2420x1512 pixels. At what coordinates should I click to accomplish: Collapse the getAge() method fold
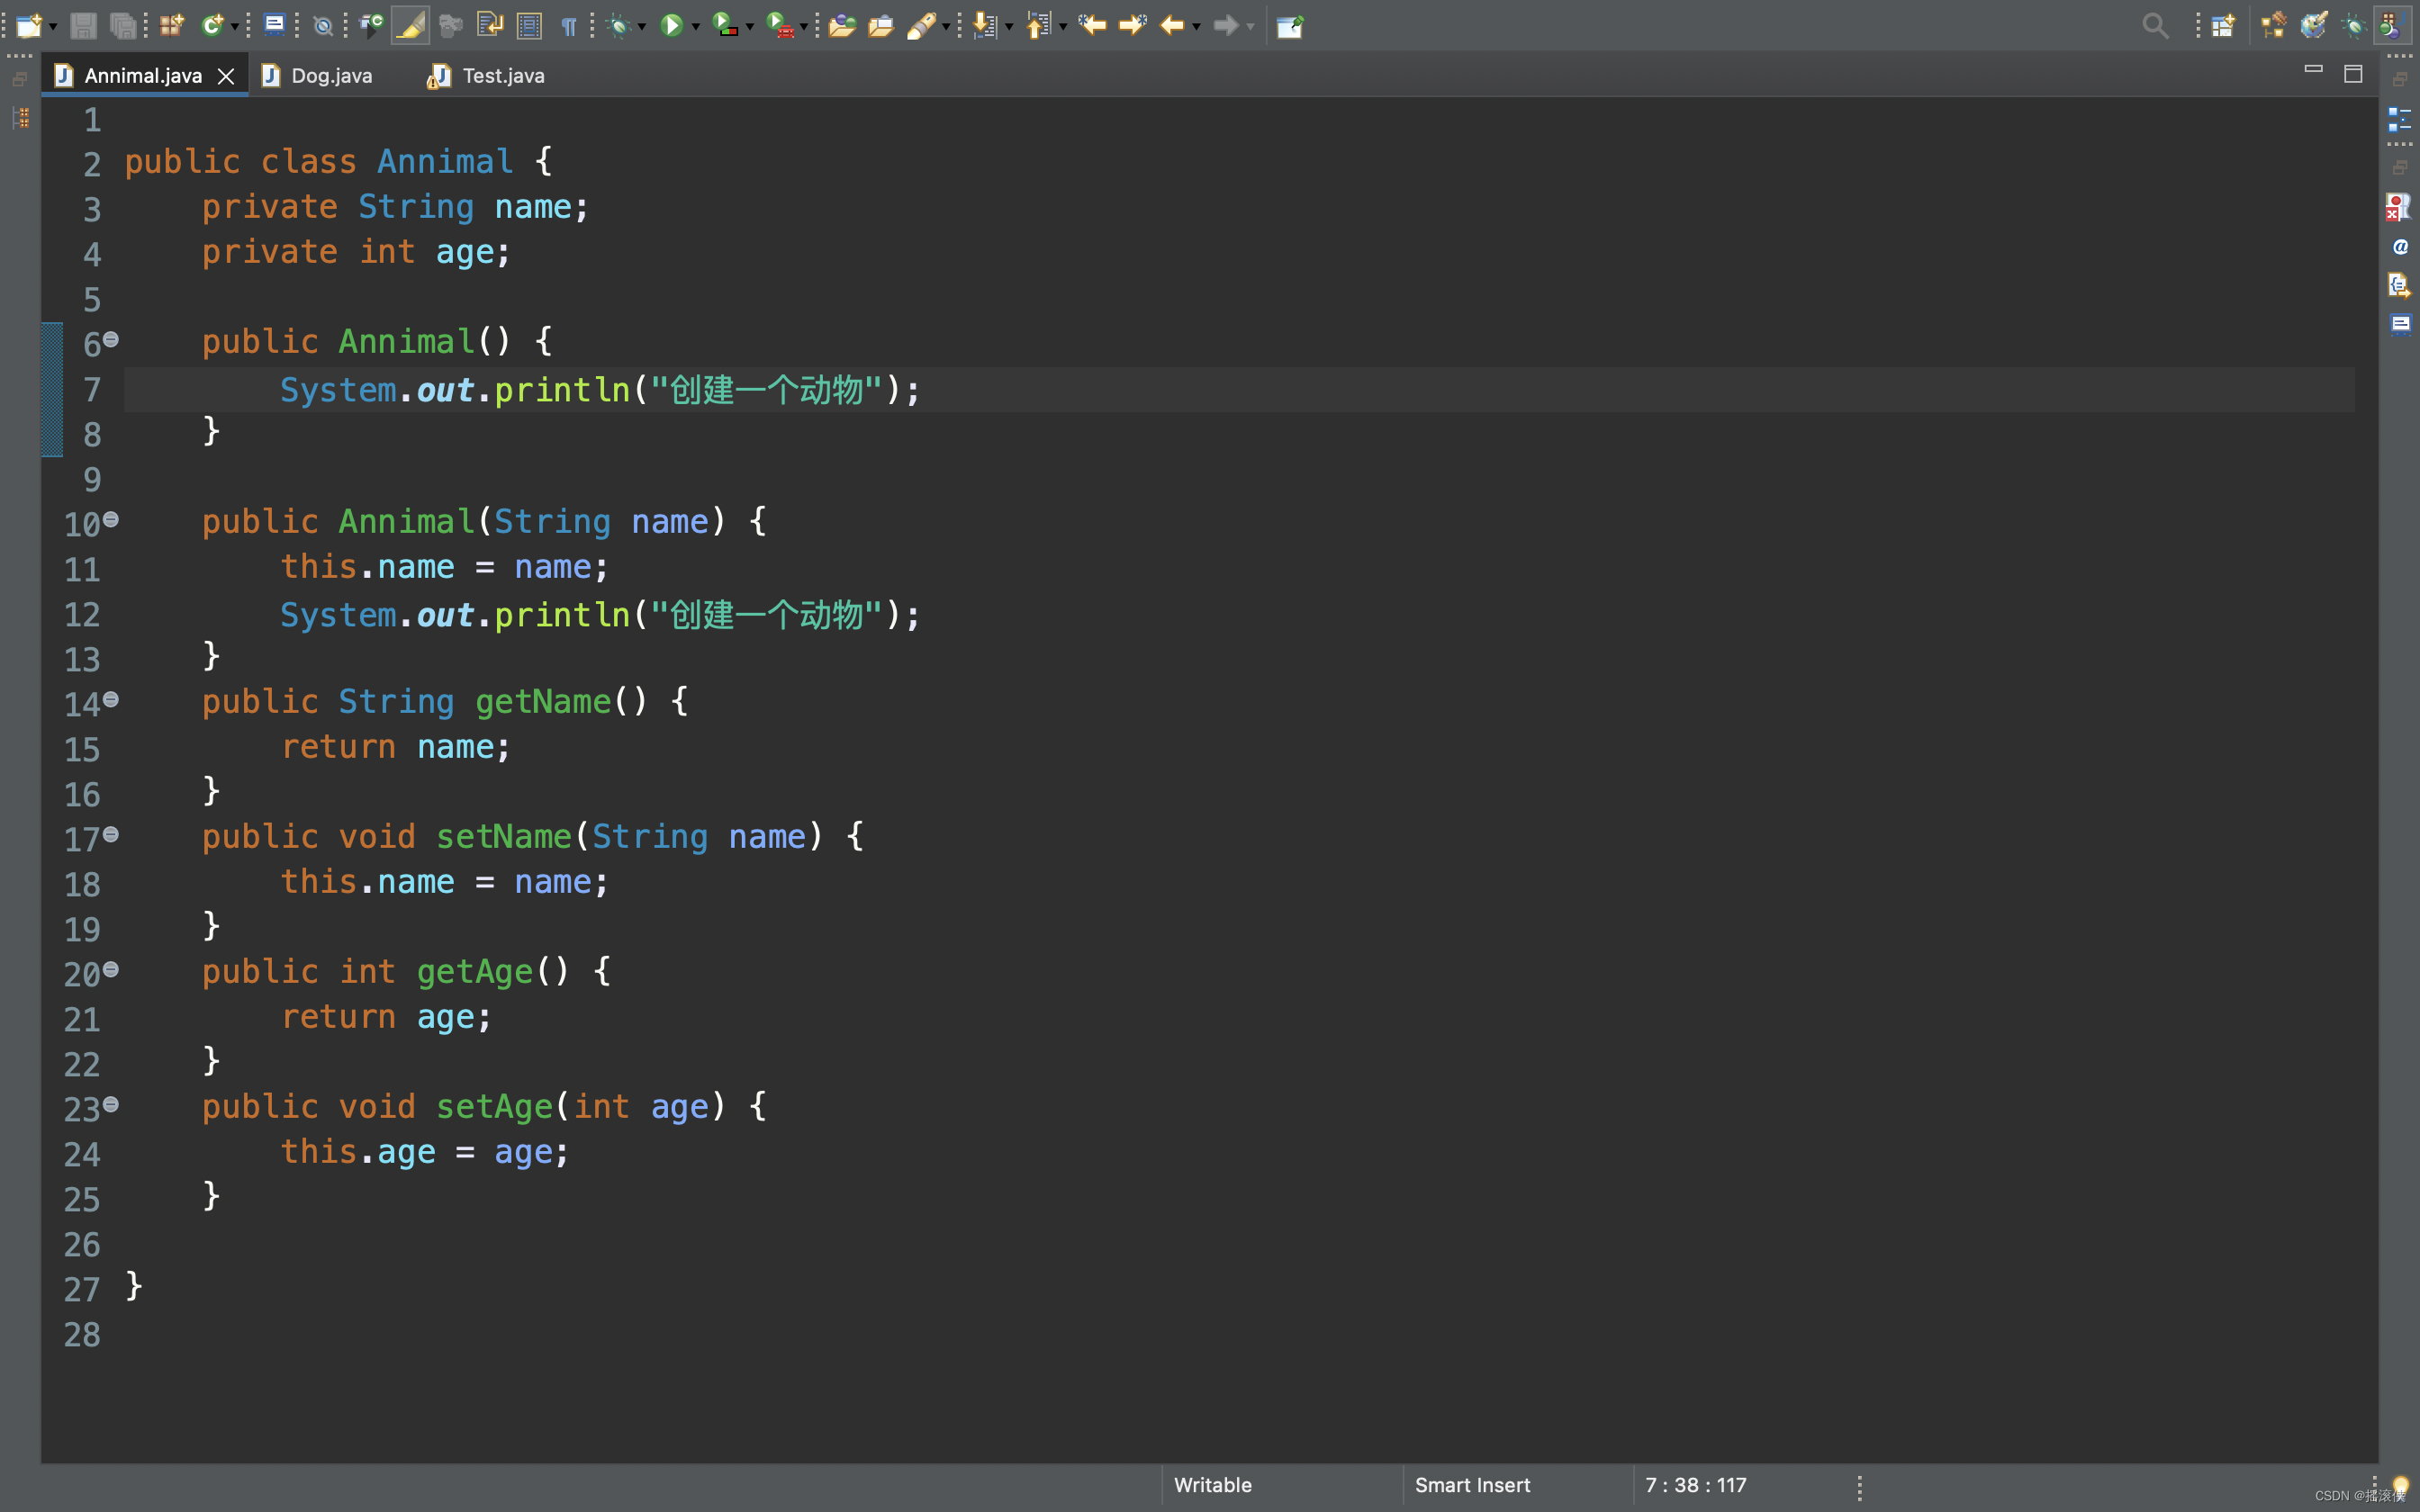coord(111,970)
